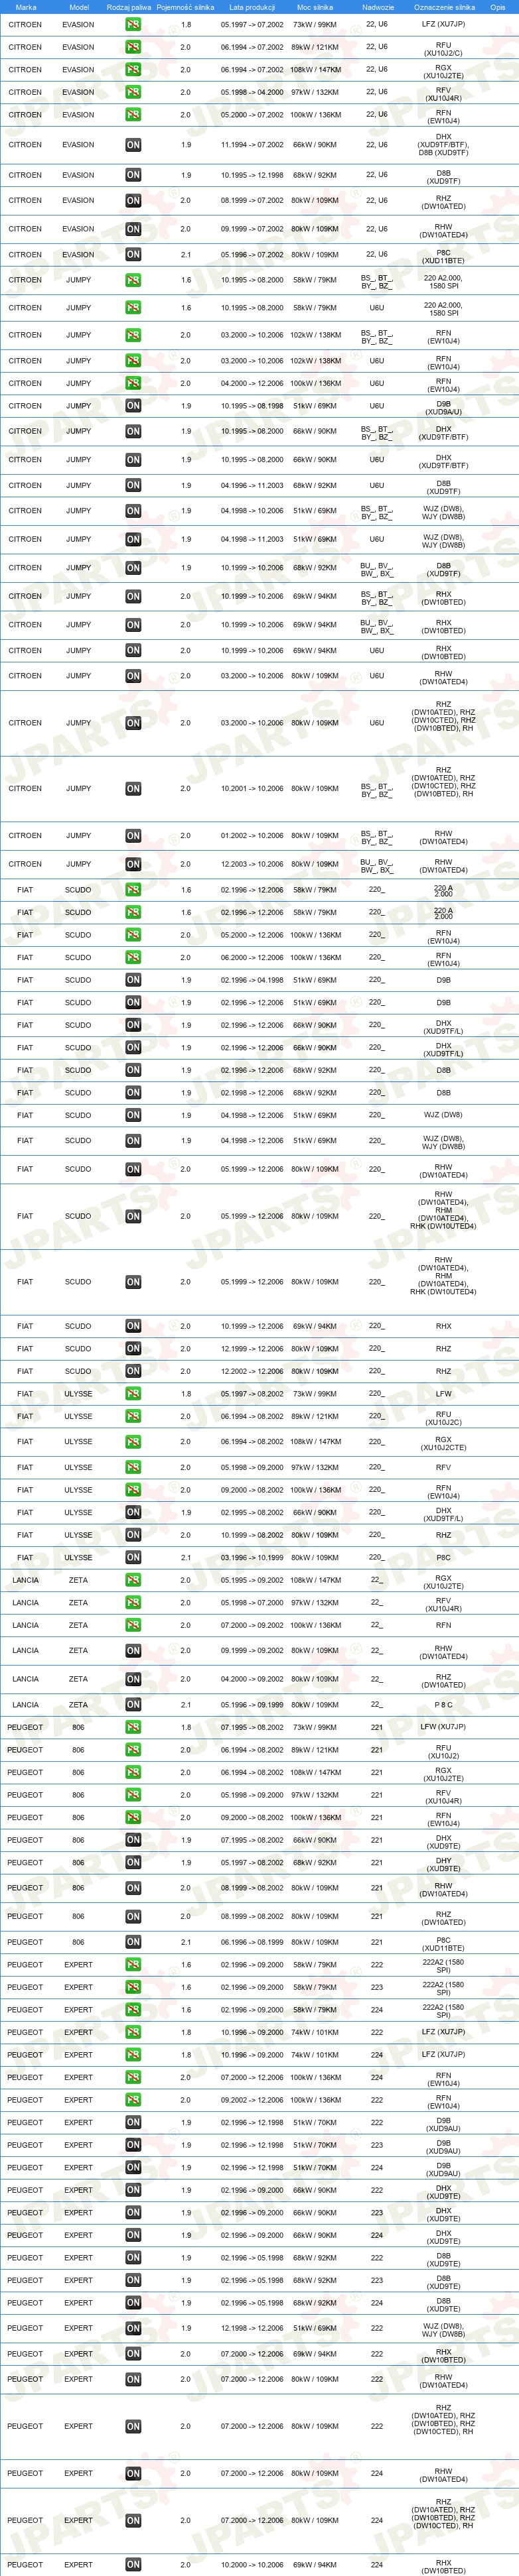Click the Opis column header
Viewport: 519px width, 2576px height.
(497, 7)
